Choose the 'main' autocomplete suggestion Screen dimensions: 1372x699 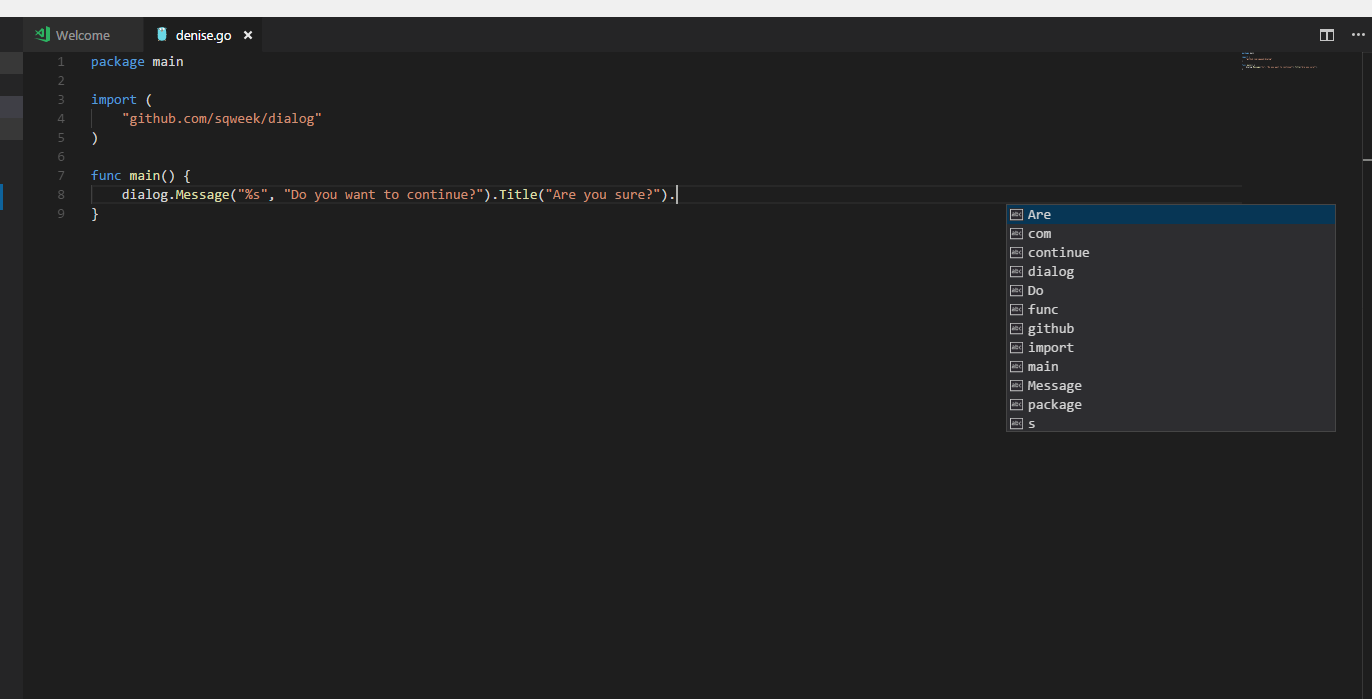pyautogui.click(x=1170, y=366)
